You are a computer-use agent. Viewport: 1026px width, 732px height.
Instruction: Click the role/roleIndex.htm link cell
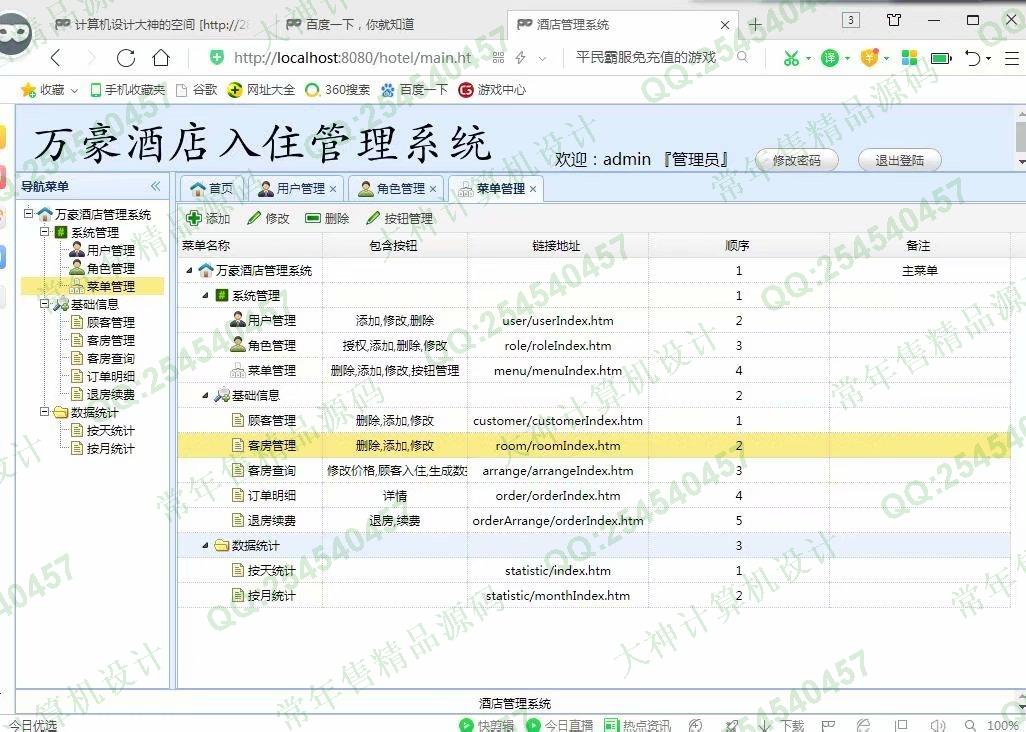[x=557, y=345]
